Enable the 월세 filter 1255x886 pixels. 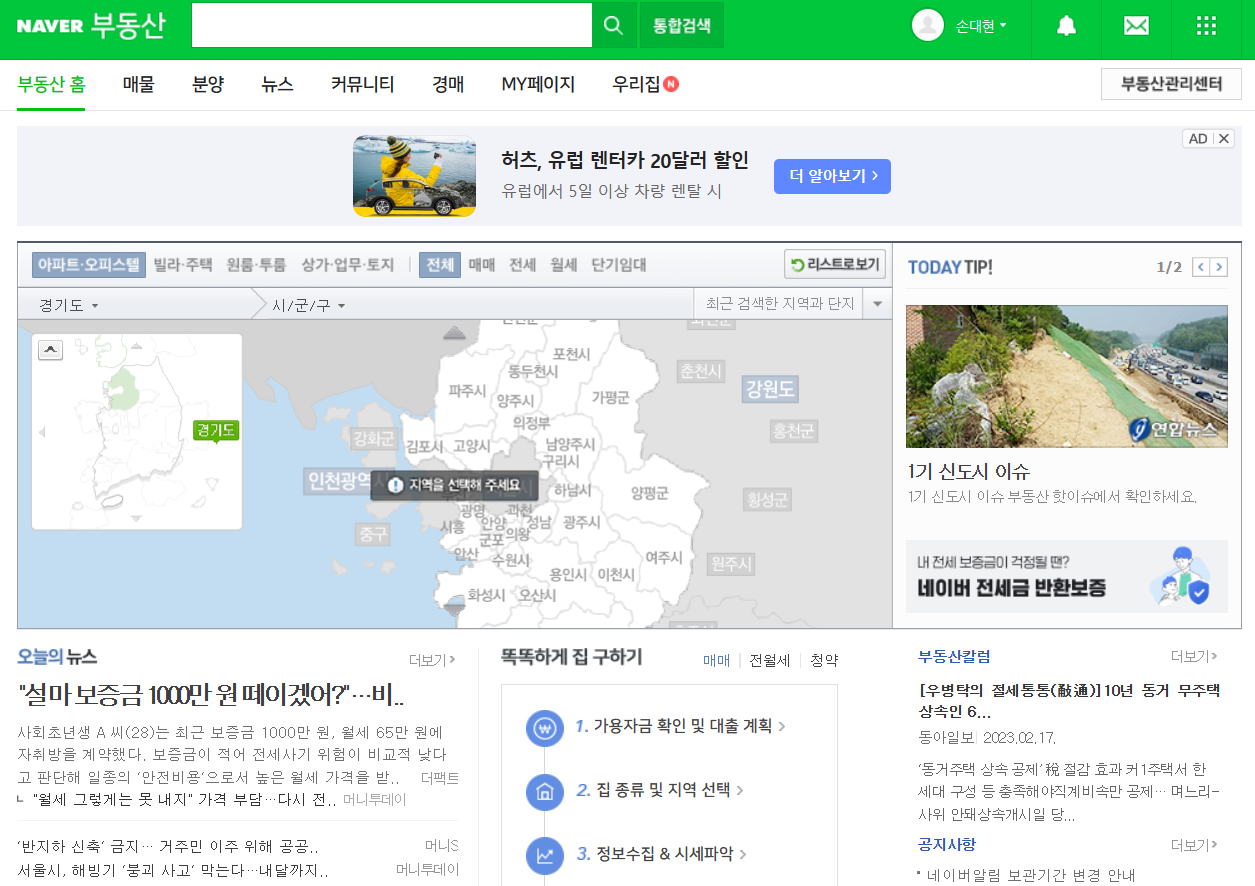click(x=561, y=264)
